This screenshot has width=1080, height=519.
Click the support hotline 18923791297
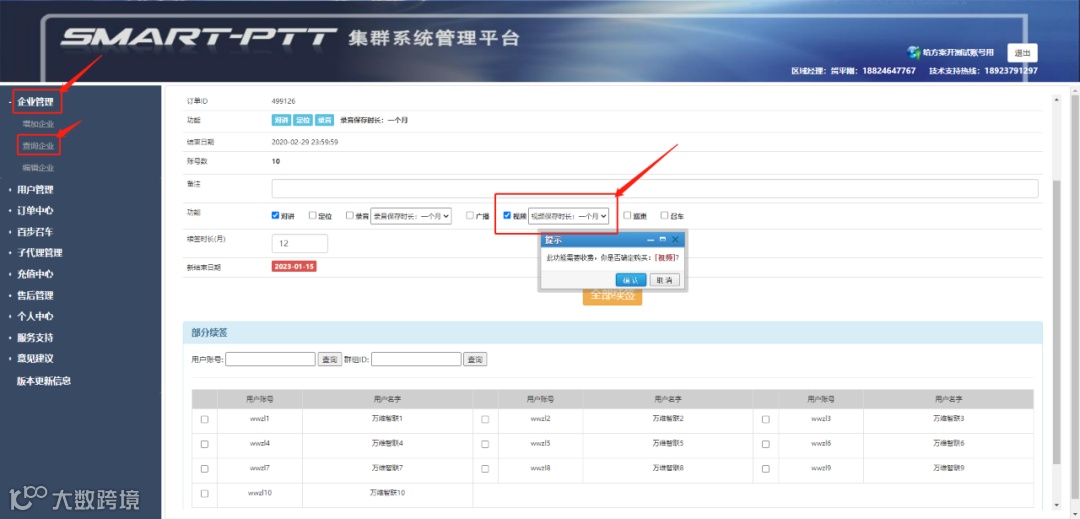tap(1011, 71)
